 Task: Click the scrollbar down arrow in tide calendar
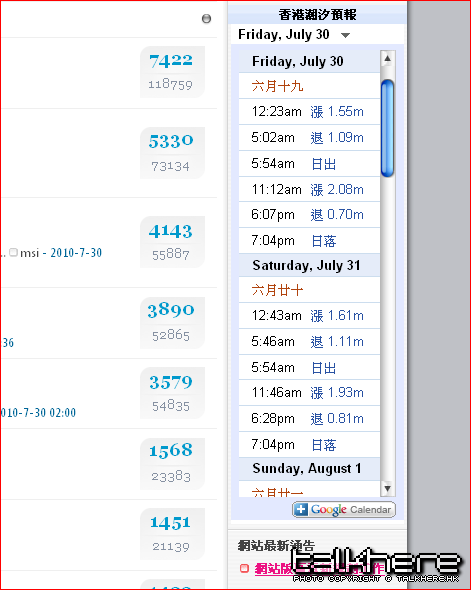pos(387,488)
